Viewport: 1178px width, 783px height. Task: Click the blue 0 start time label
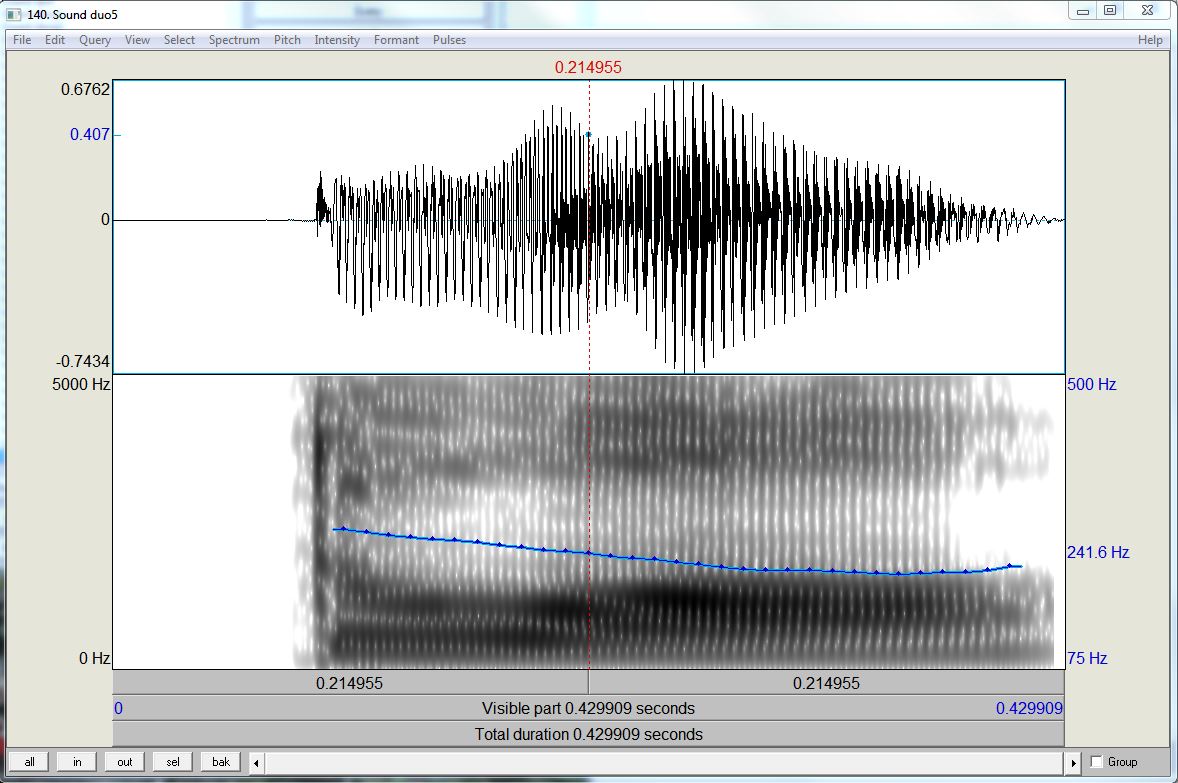tap(119, 709)
